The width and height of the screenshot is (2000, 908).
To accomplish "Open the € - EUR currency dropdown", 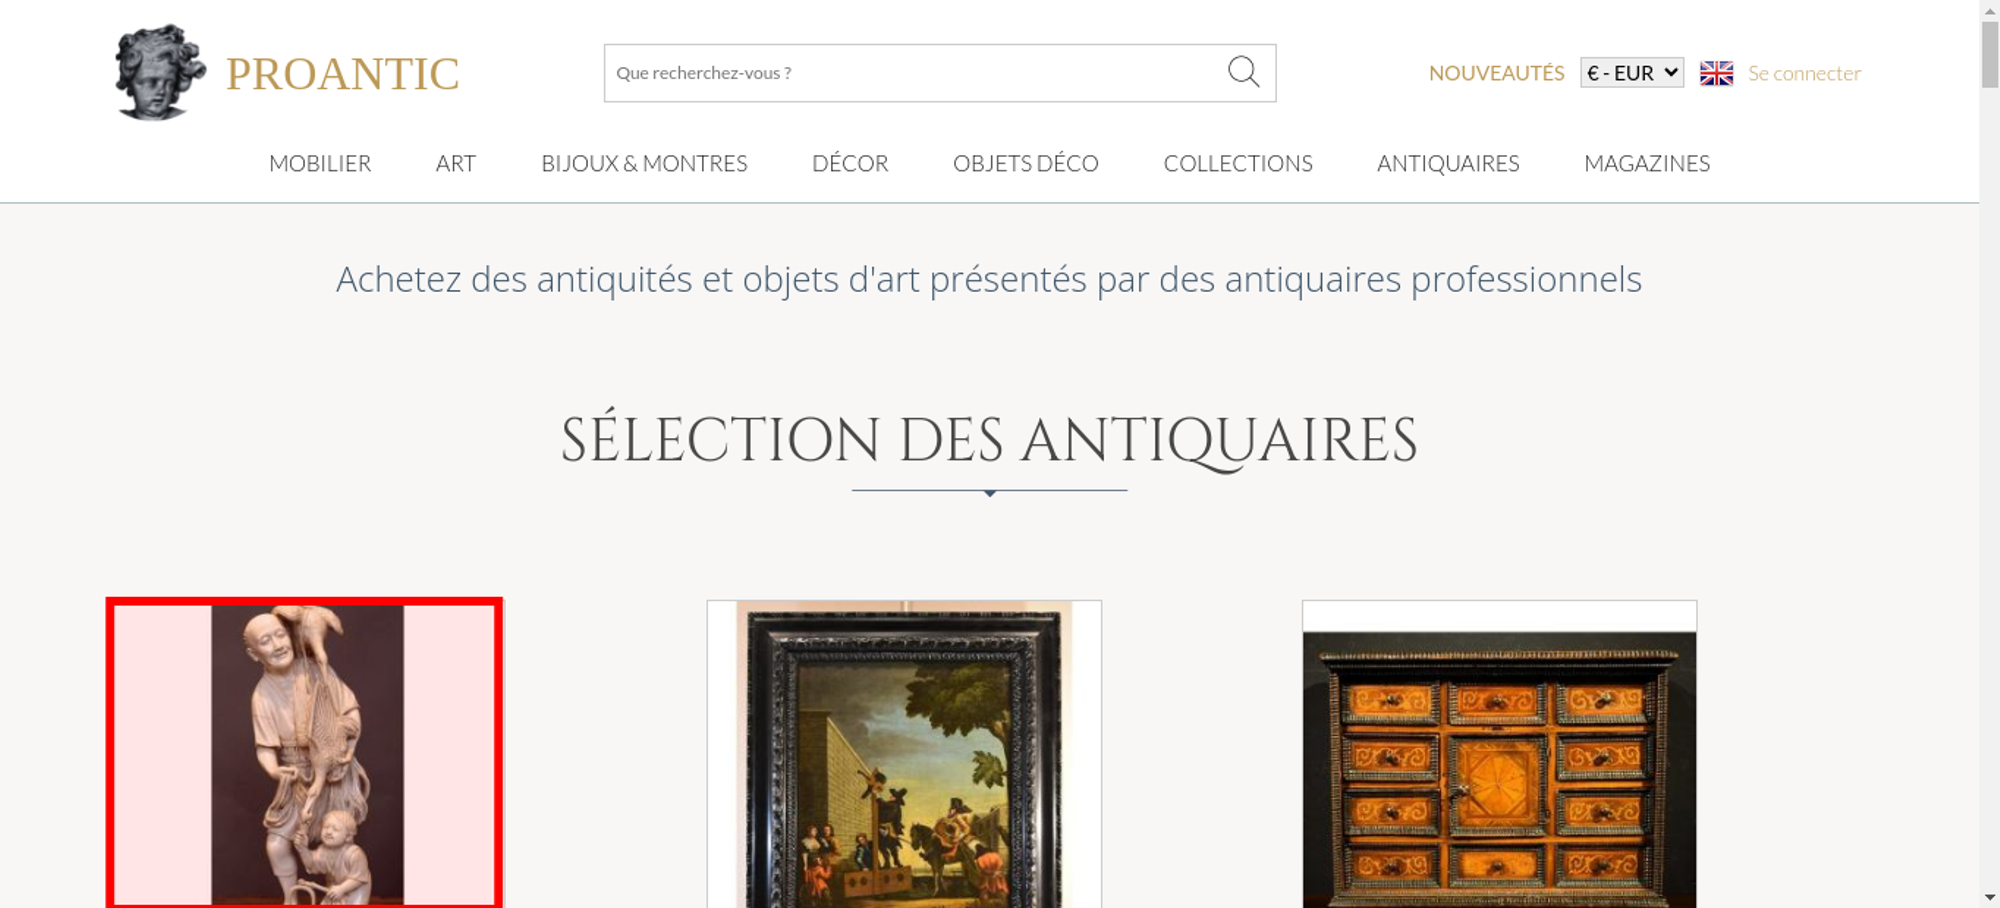I will point(1632,73).
